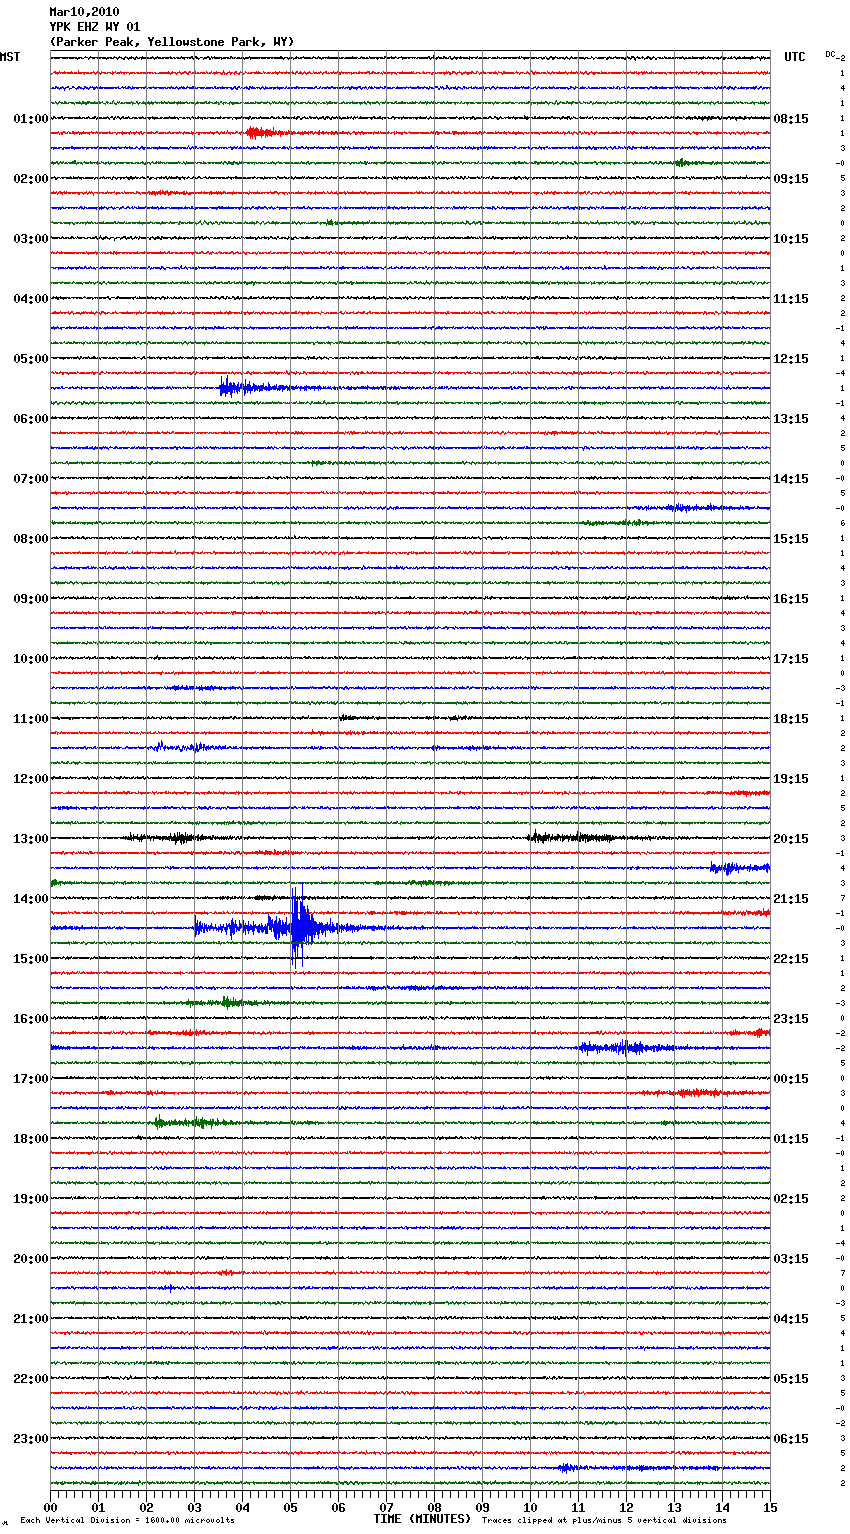Click the 21:15 UTC time label
Image resolution: width=850 pixels, height=1534 pixels.
(x=791, y=899)
